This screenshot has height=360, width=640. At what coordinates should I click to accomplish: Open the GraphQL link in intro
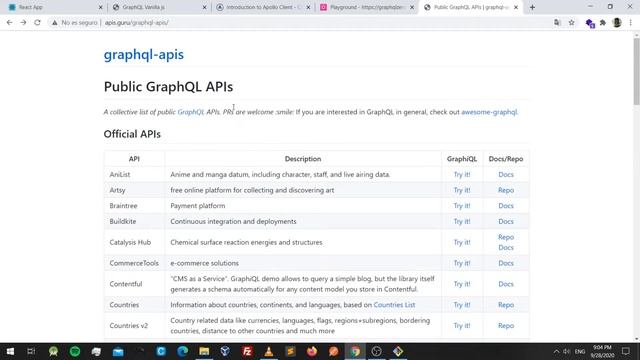pos(191,112)
